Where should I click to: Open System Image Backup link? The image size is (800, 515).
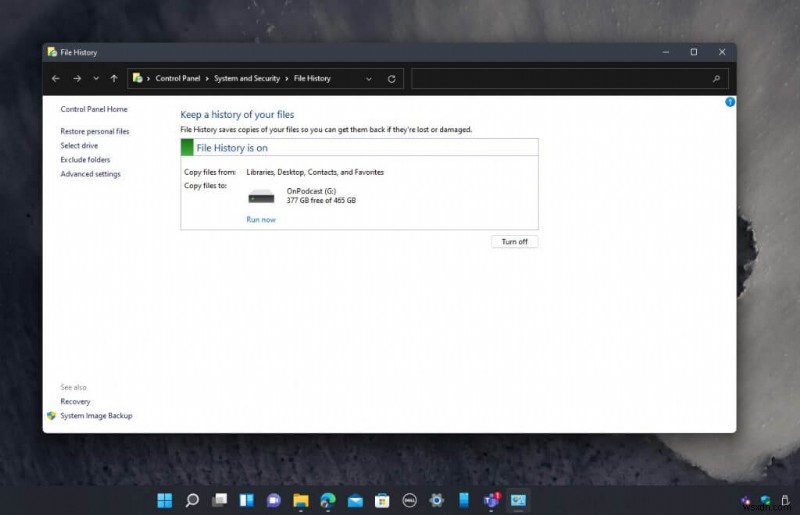click(x=96, y=416)
